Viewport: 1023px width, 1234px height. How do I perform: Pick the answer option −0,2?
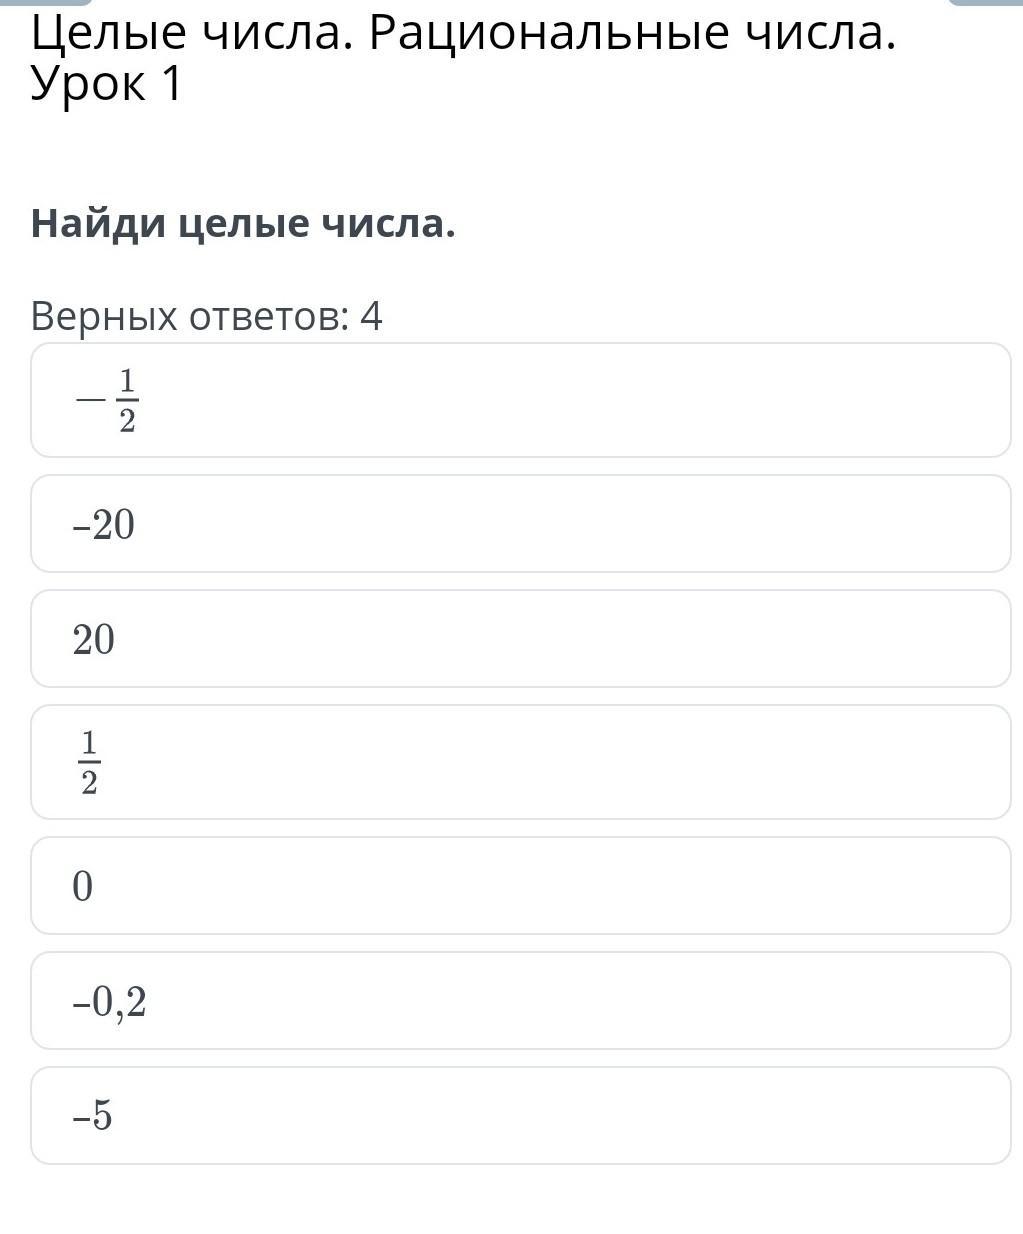pos(520,1001)
